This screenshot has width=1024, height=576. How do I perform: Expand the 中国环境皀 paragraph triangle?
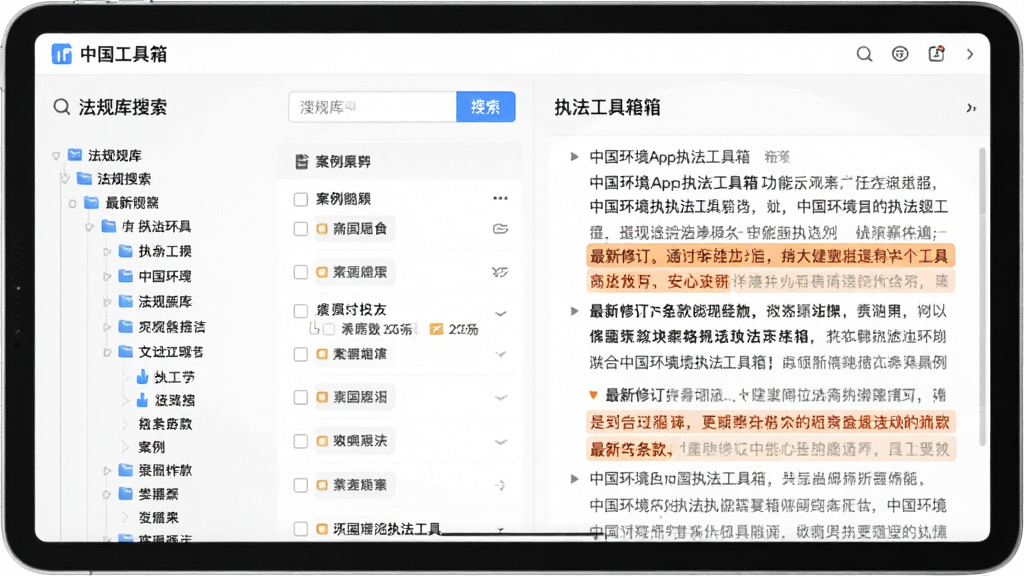574,479
